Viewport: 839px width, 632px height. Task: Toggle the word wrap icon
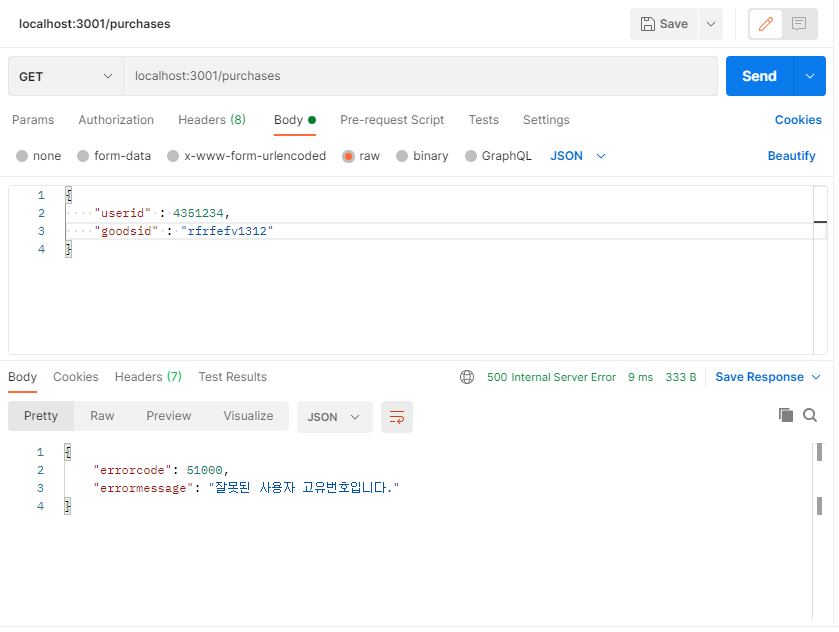click(x=396, y=417)
